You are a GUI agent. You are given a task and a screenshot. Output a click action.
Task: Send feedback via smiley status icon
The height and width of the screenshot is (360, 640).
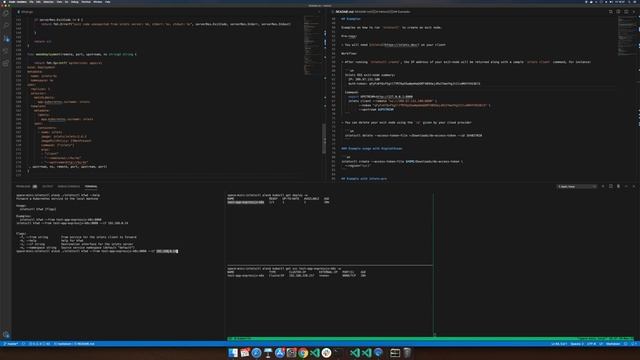click(626, 344)
